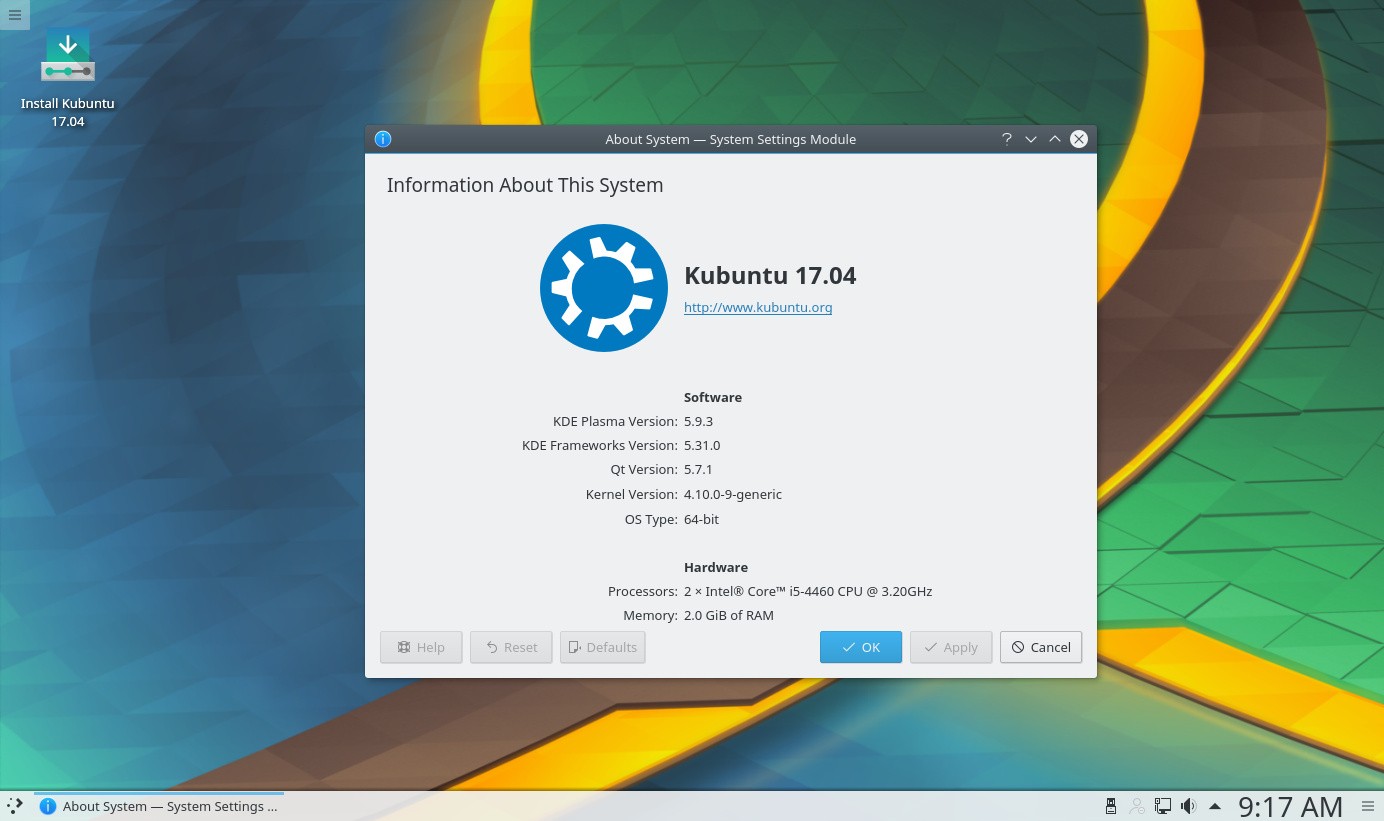1384x821 pixels.
Task: Click the Kubuntu gear logo
Action: coord(604,288)
